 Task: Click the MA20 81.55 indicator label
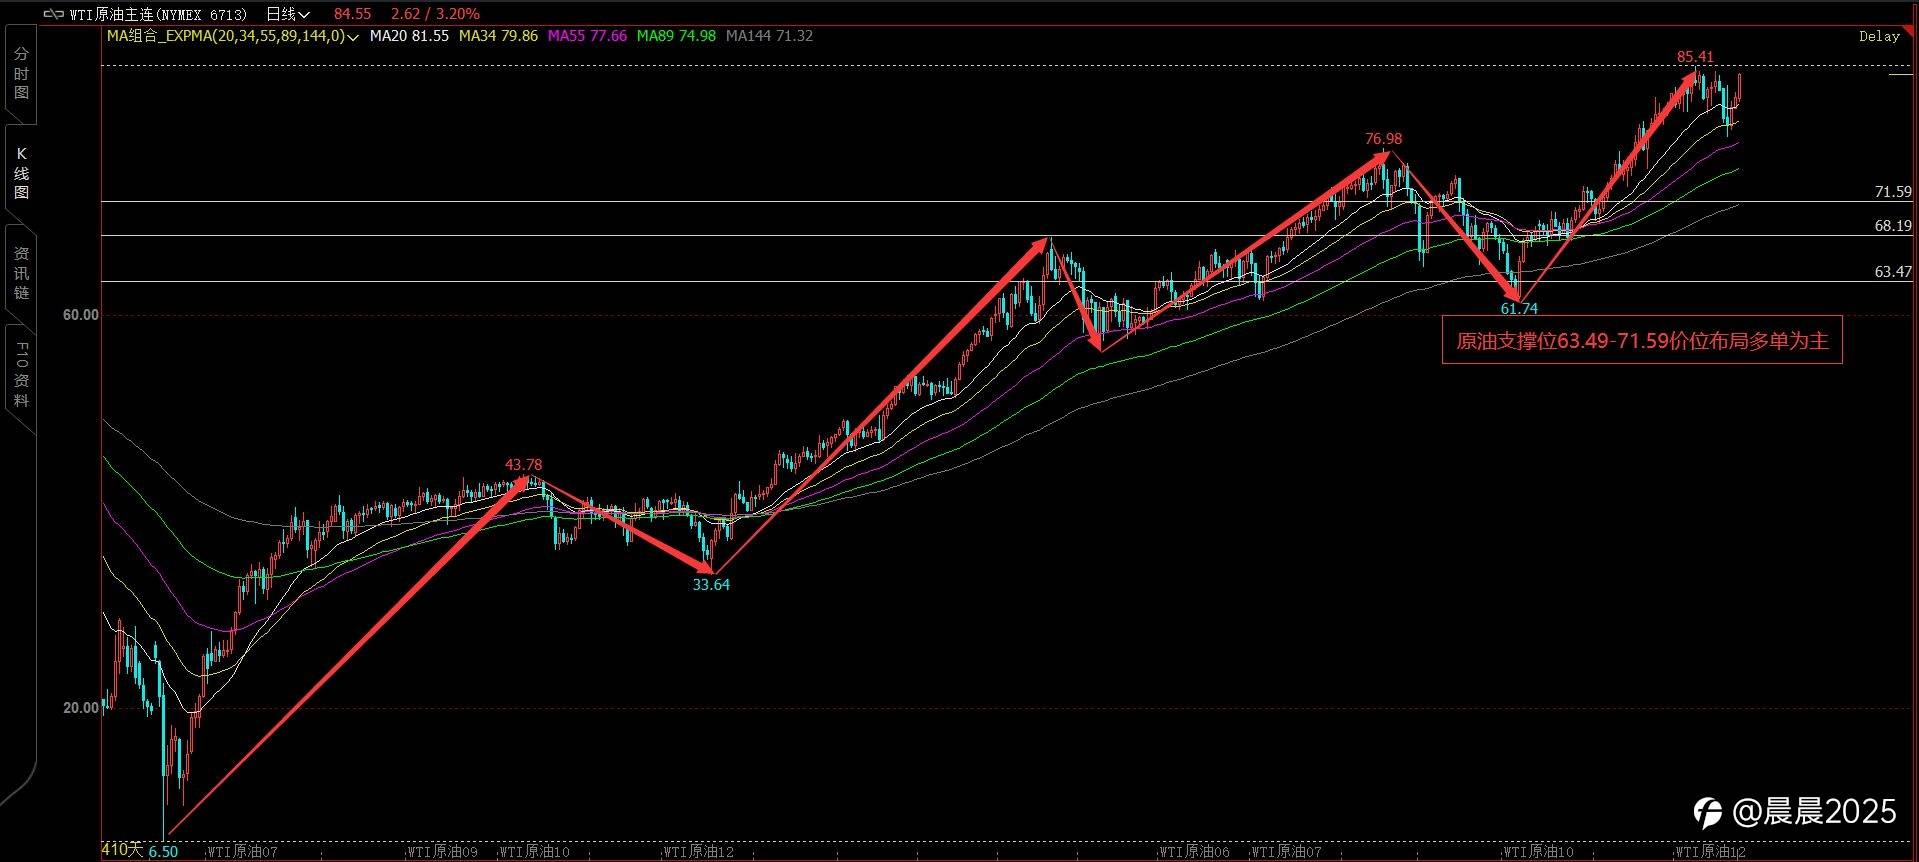tap(409, 36)
